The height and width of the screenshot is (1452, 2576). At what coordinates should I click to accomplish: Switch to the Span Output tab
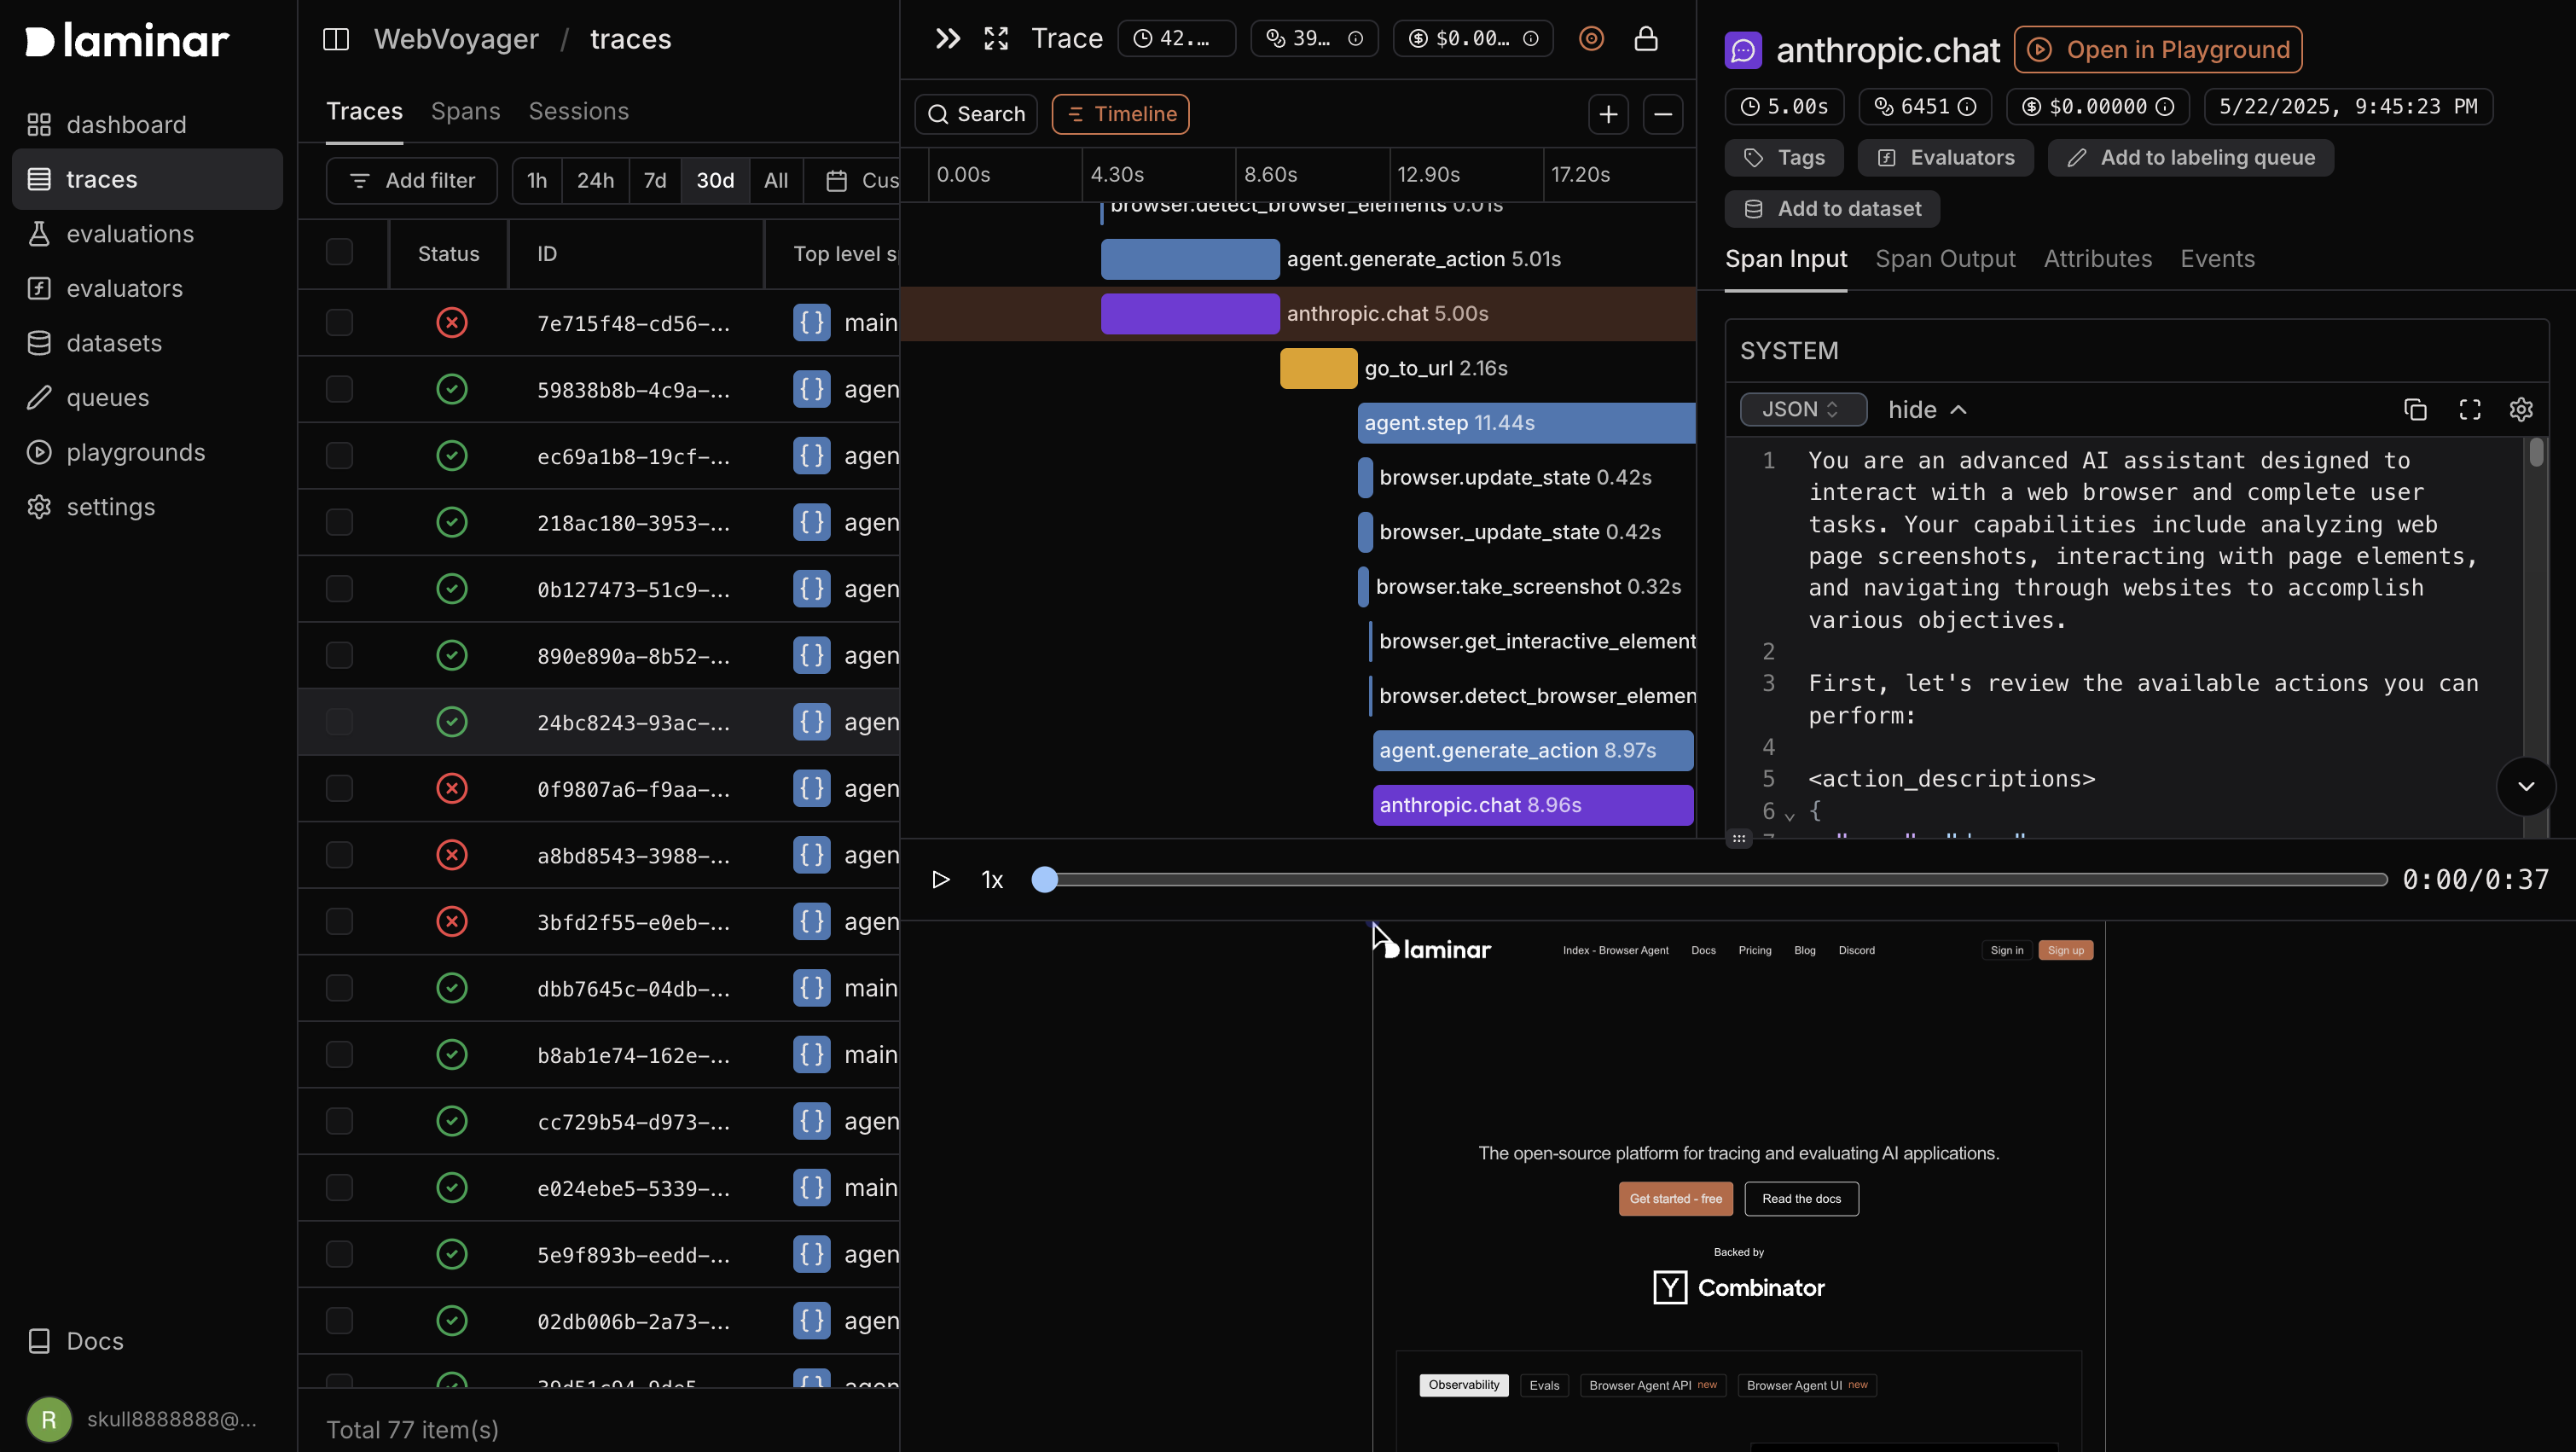pyautogui.click(x=1944, y=258)
